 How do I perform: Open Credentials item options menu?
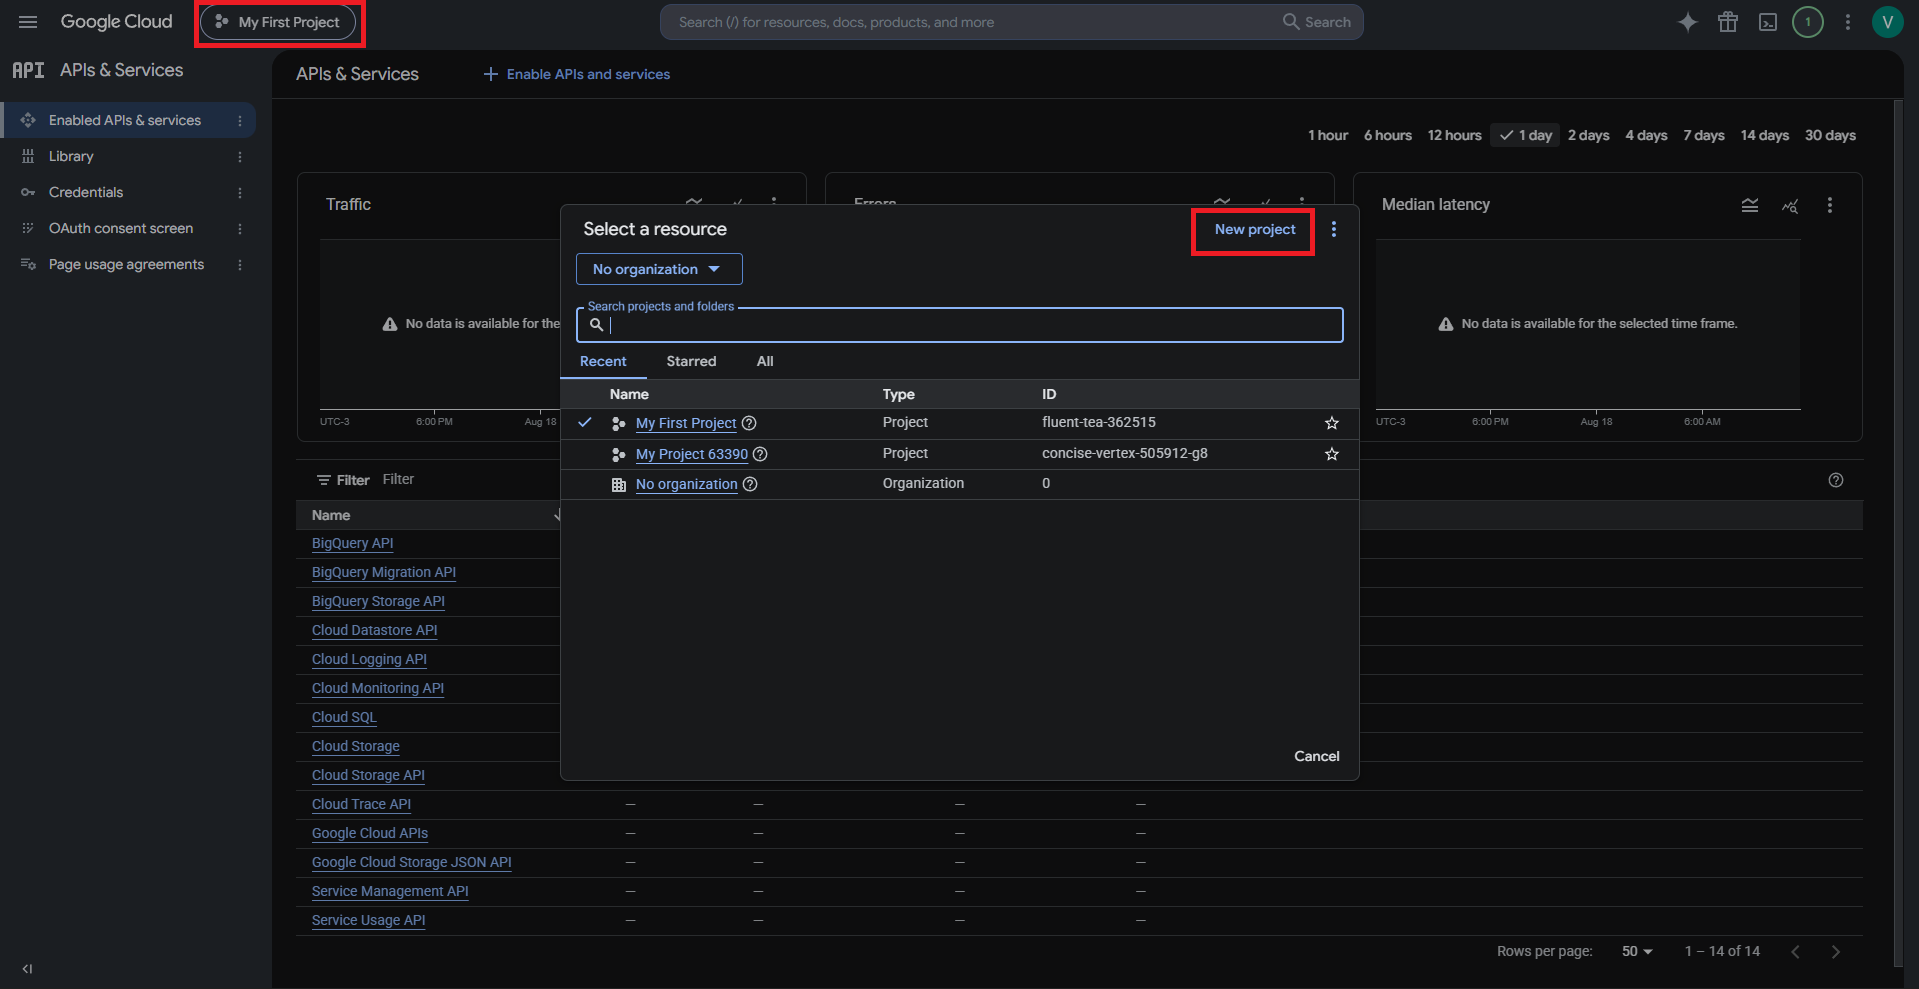click(240, 192)
